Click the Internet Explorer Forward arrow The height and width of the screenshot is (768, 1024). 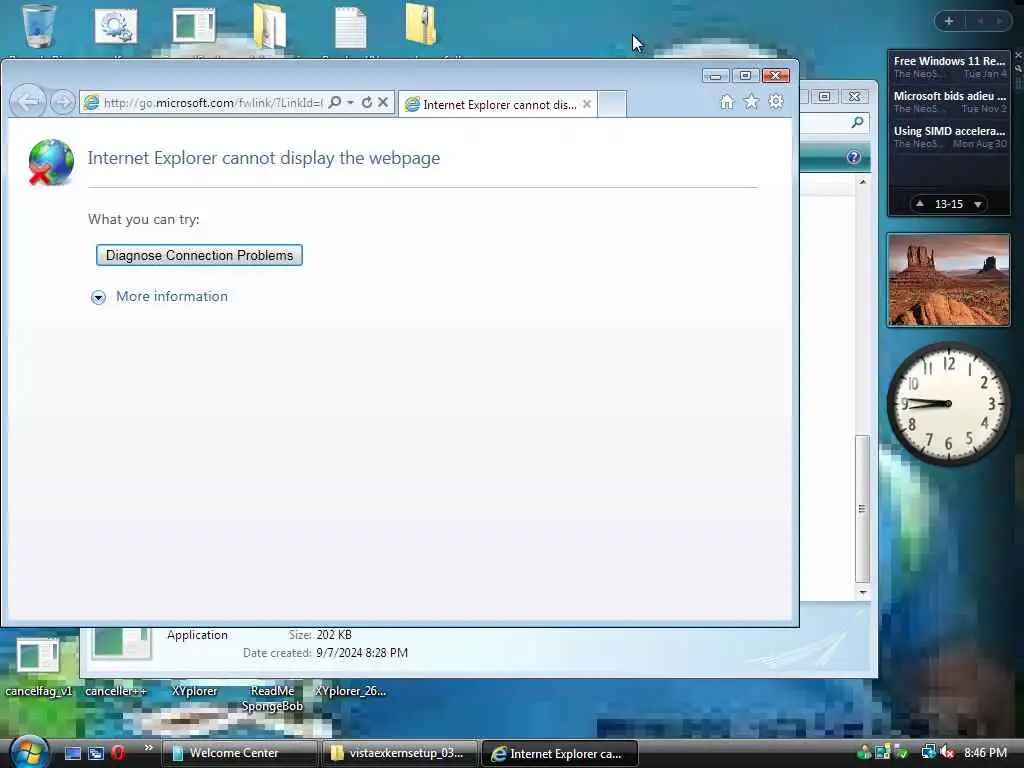click(62, 102)
